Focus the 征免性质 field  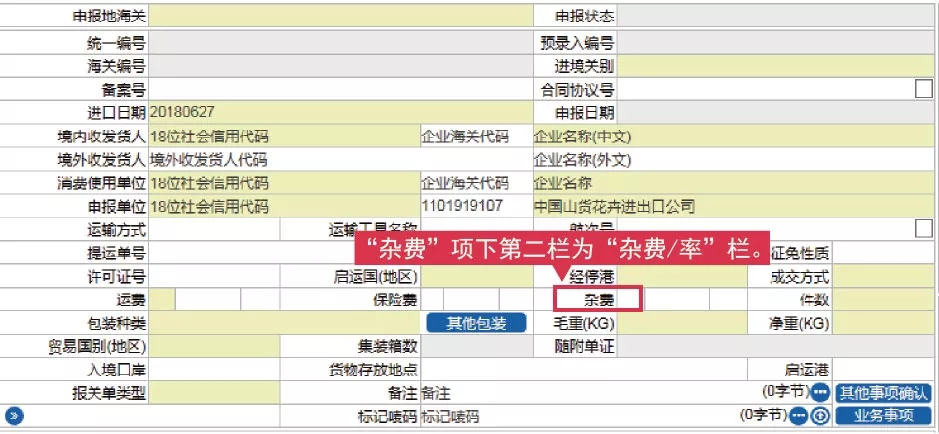click(884, 253)
